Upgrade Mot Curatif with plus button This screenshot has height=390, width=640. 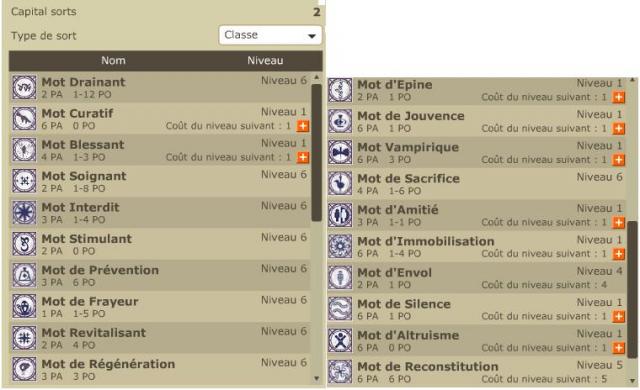[x=302, y=126]
